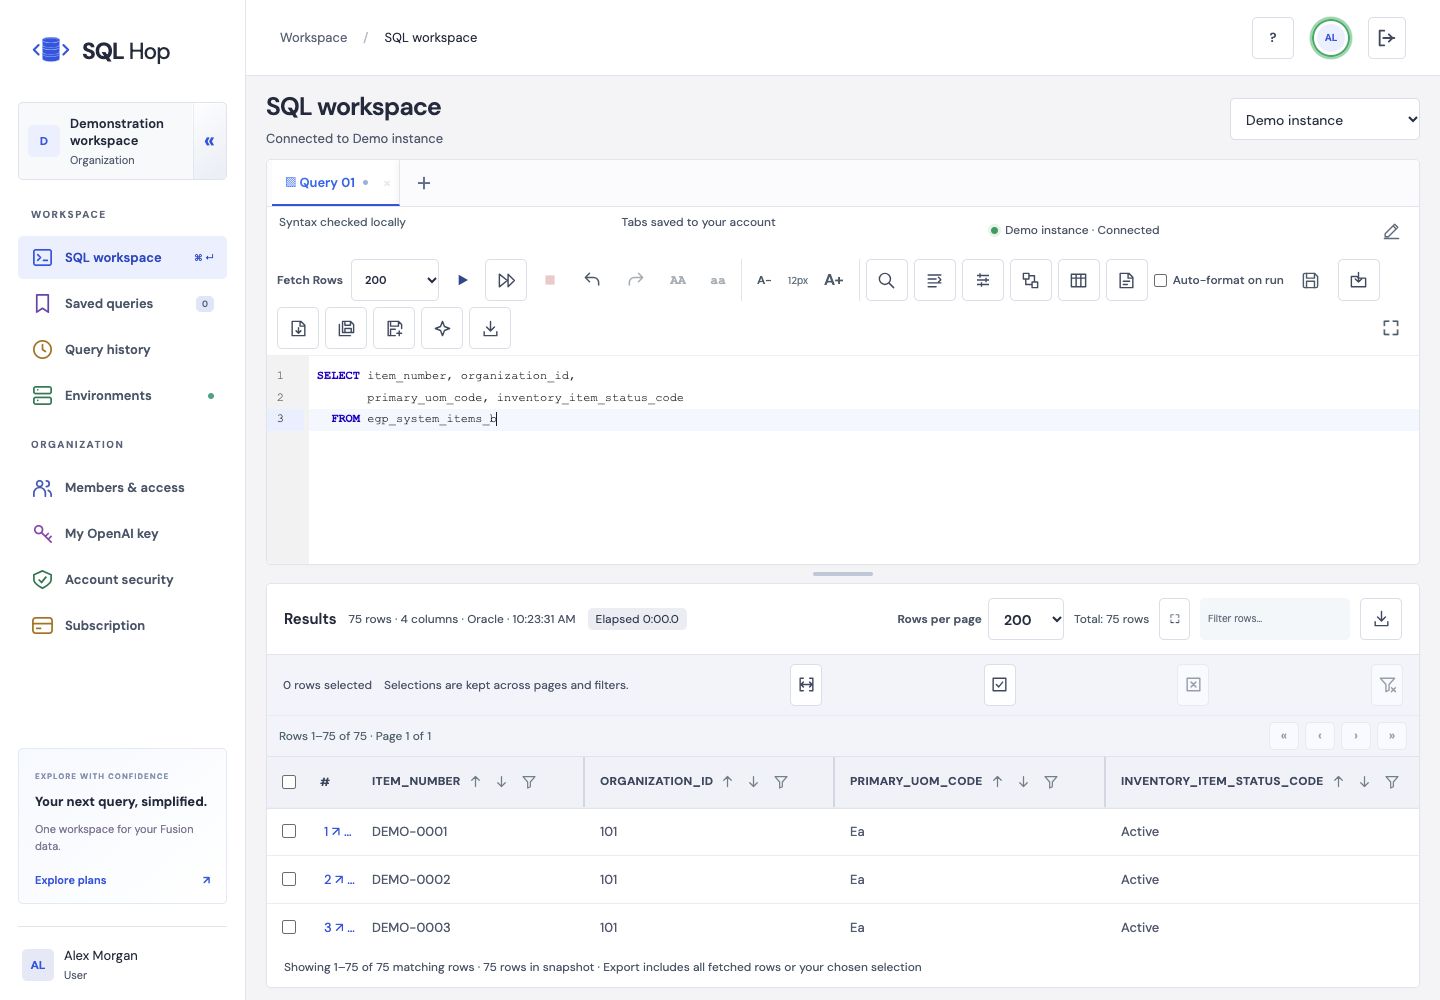
Task: Check the row DEMO-0002 checkbox
Action: 289,879
